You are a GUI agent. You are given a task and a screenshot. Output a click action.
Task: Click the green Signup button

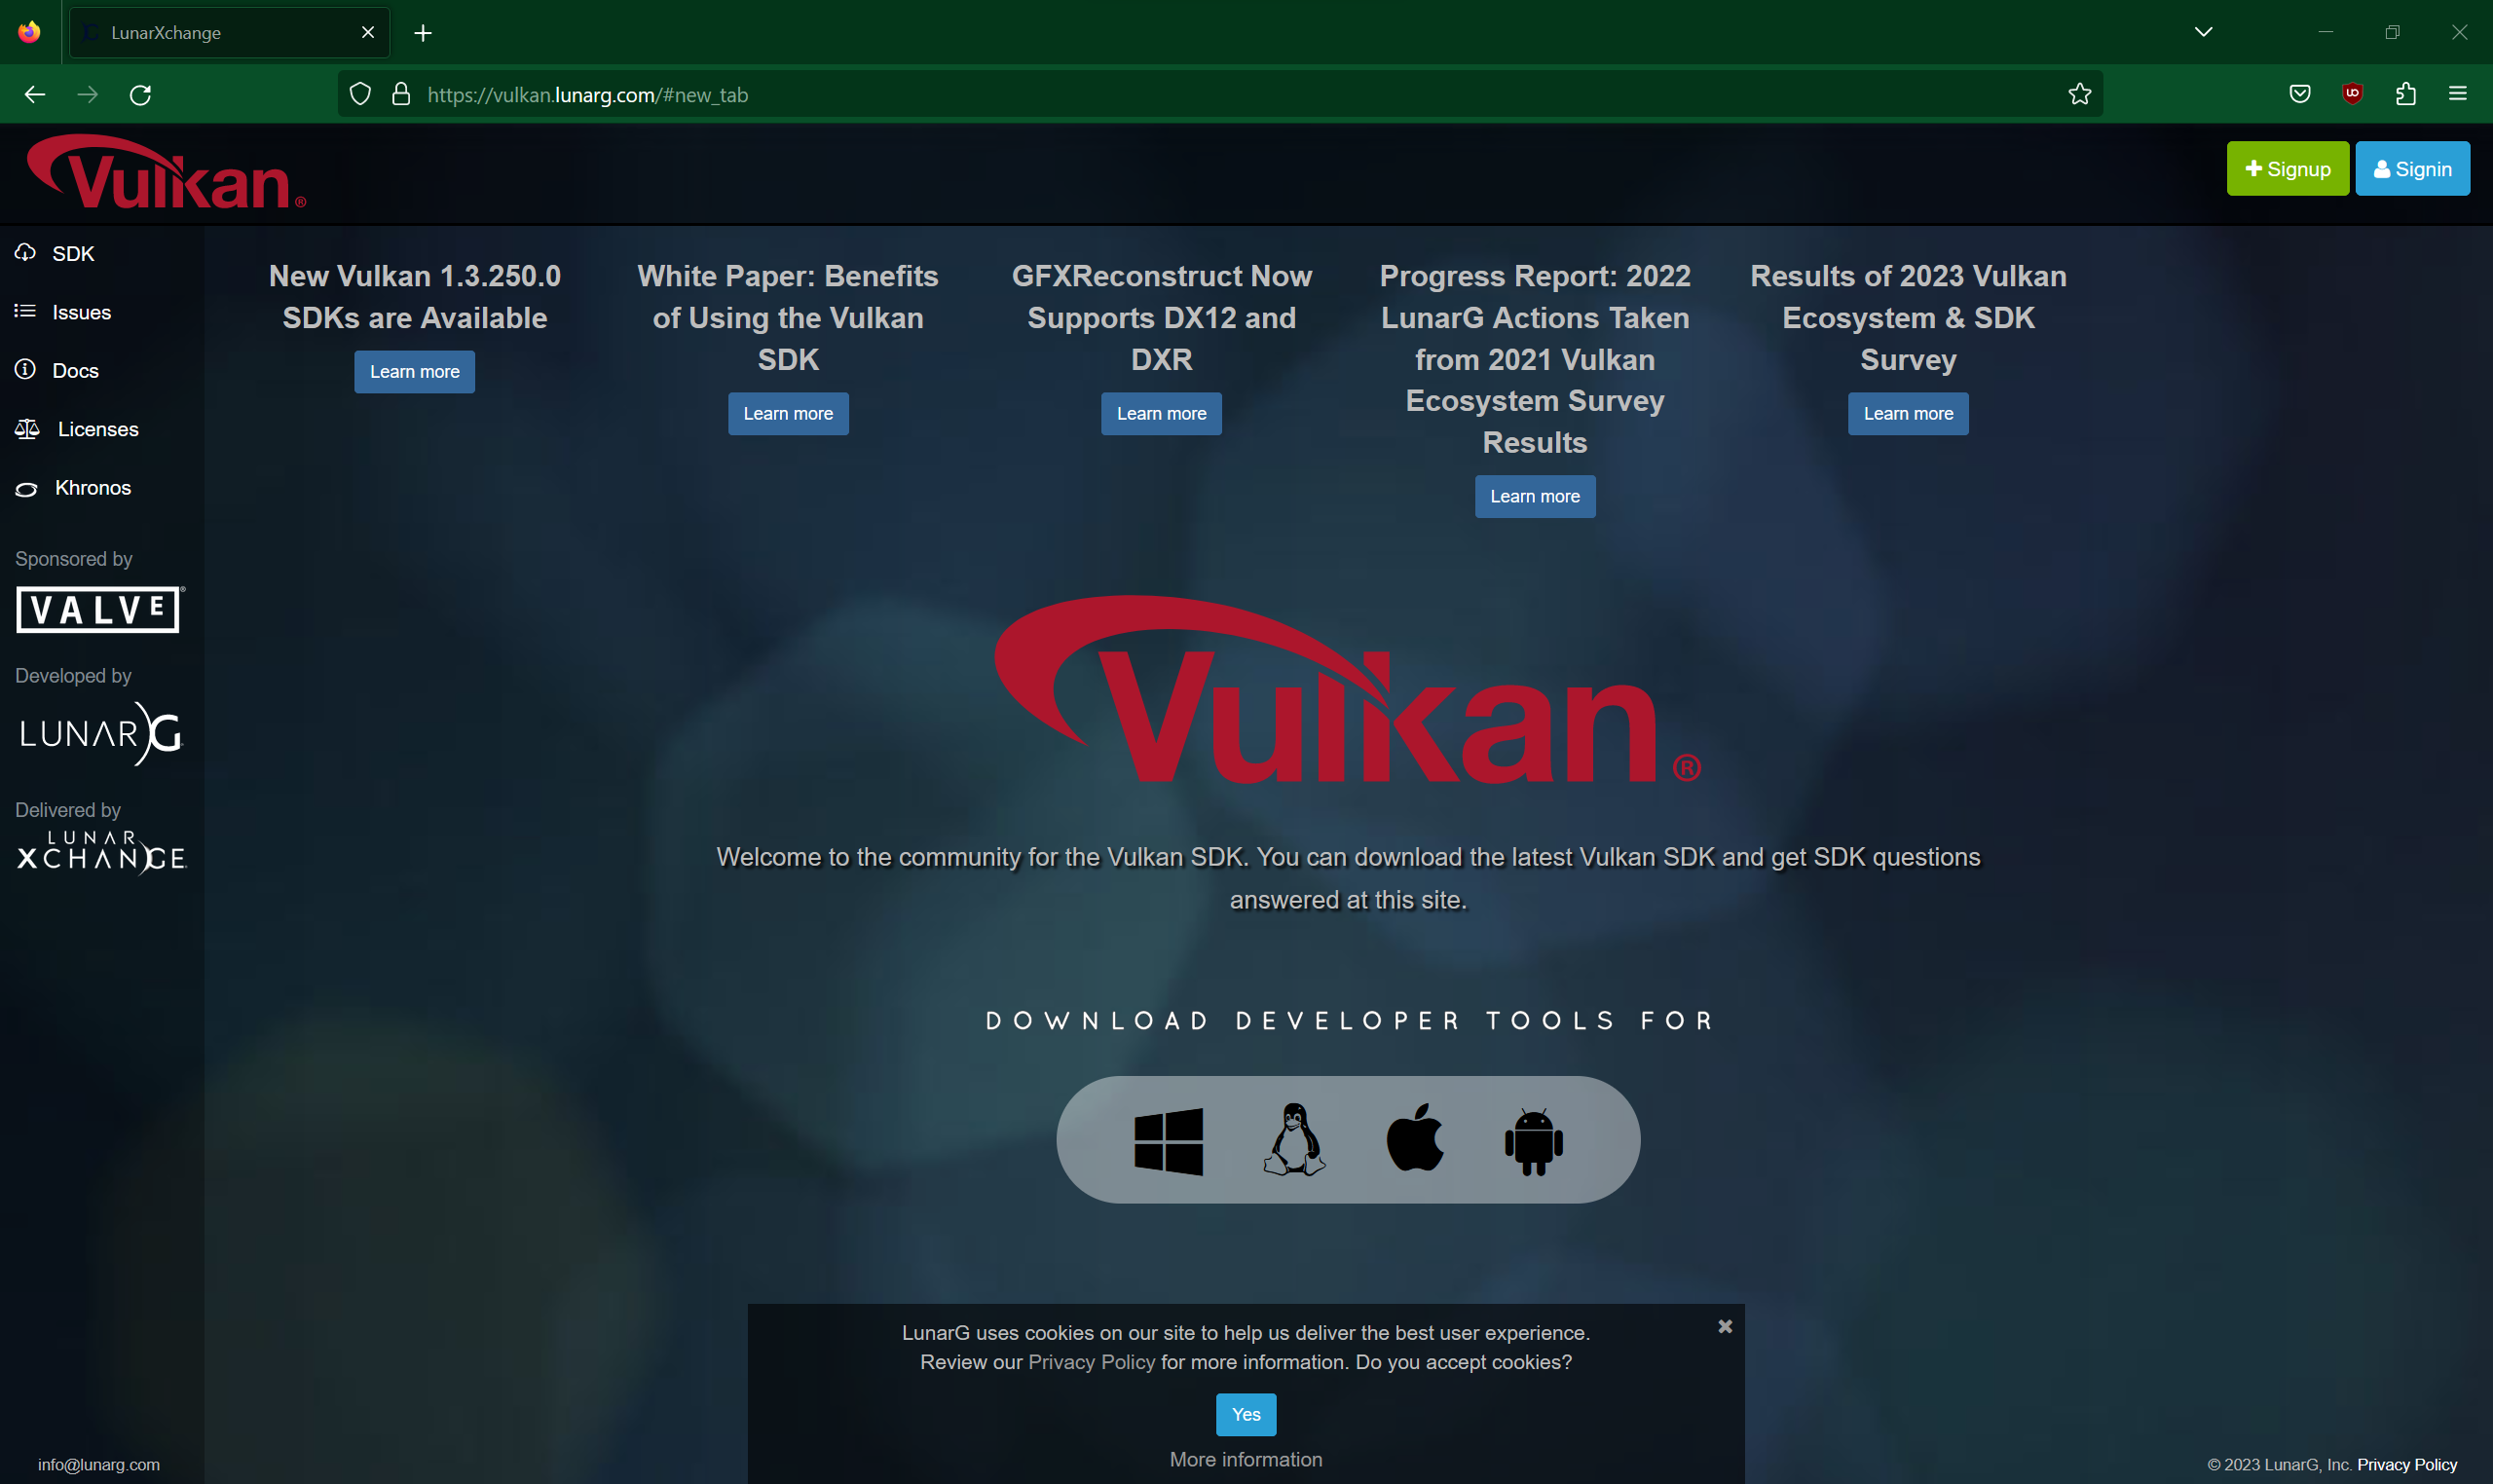pos(2287,168)
